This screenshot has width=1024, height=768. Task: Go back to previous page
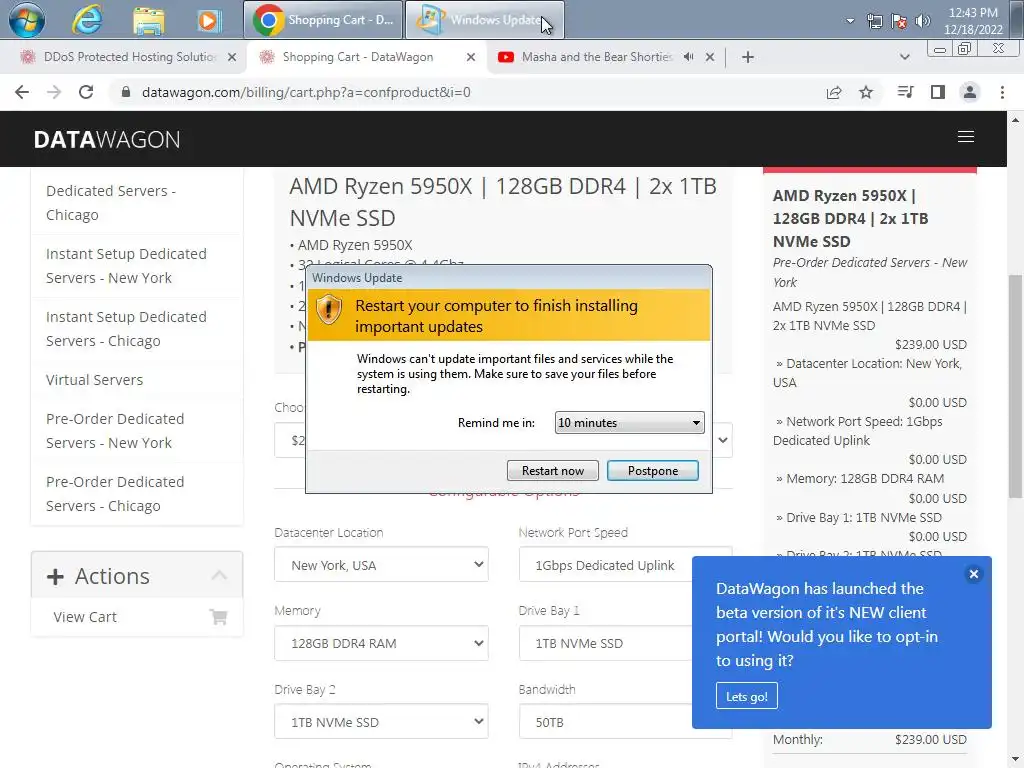coord(22,92)
